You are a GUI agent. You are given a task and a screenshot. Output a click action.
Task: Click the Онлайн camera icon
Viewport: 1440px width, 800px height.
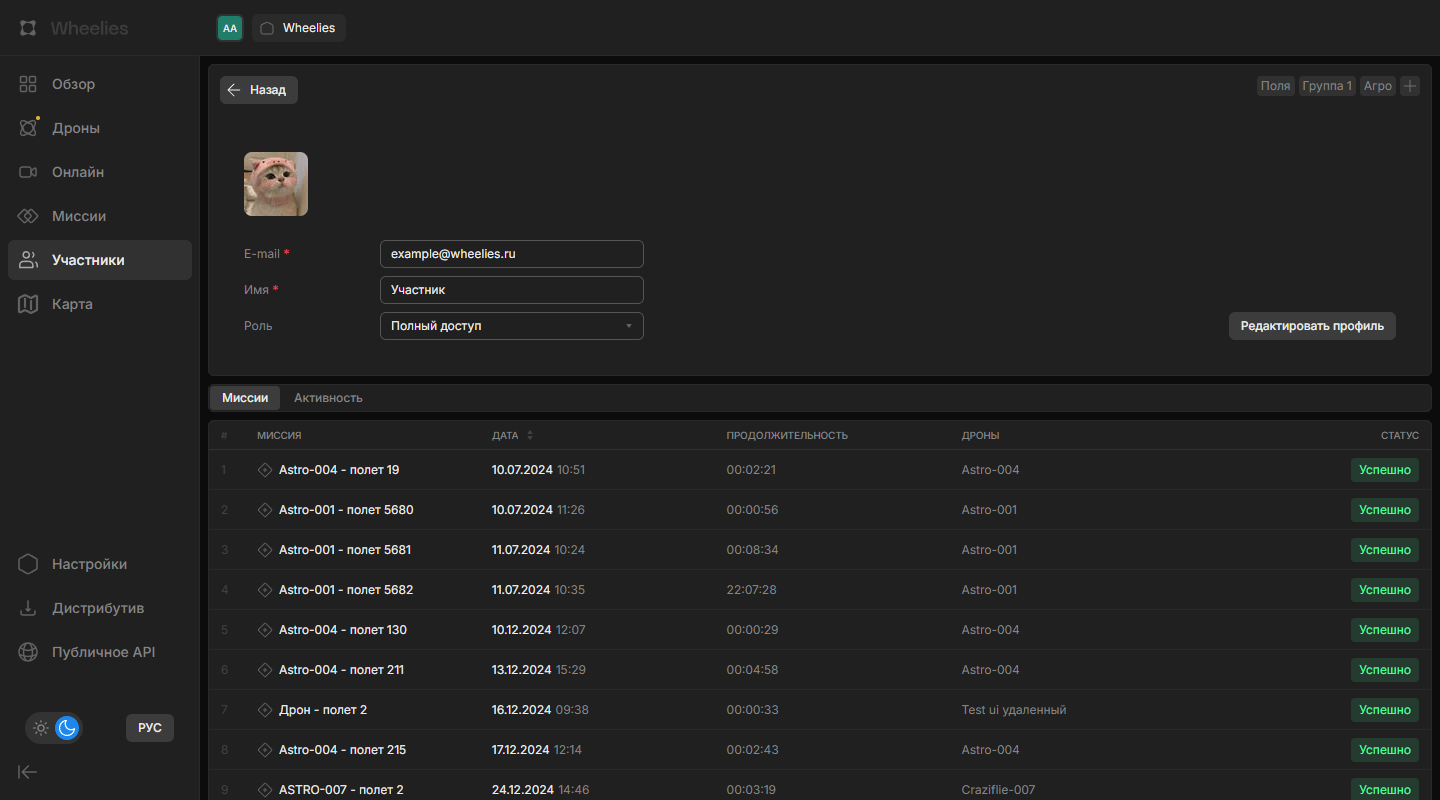point(28,172)
